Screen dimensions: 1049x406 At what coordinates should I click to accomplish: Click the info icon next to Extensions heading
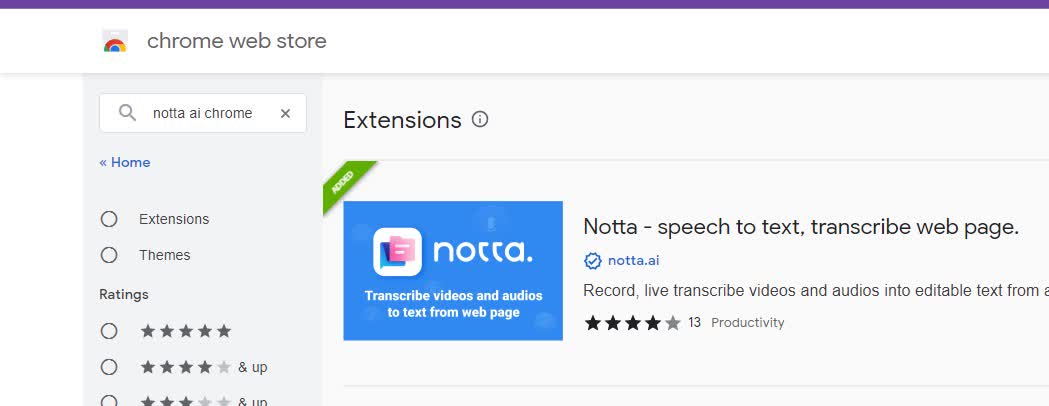pos(480,119)
